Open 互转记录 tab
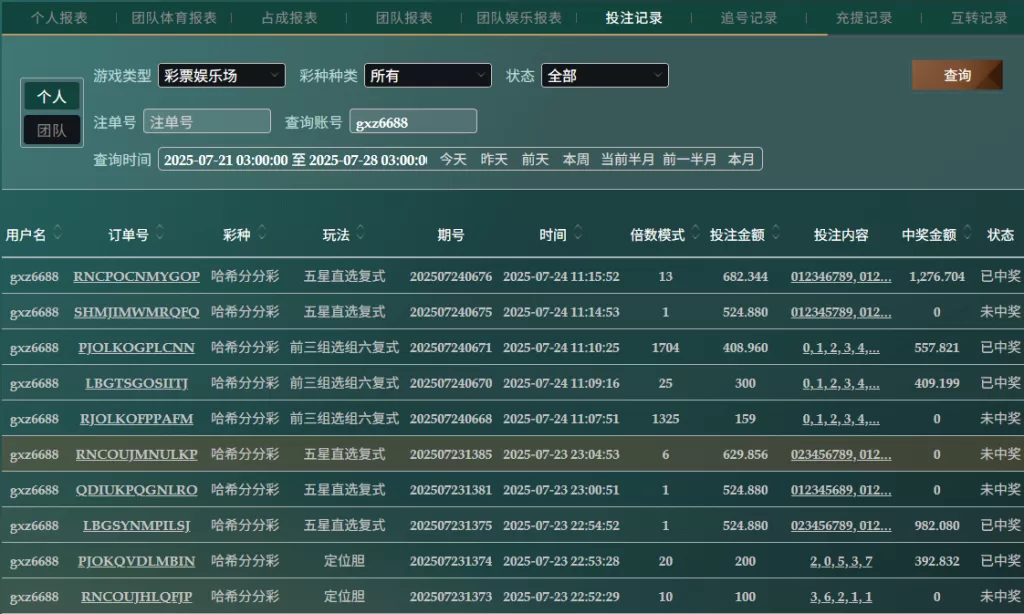 coord(979,18)
